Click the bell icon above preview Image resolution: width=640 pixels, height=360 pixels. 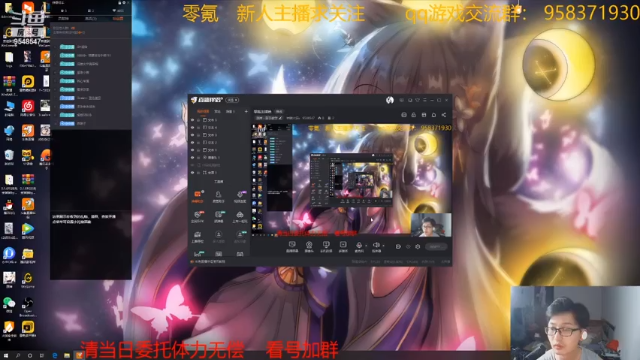click(434, 115)
